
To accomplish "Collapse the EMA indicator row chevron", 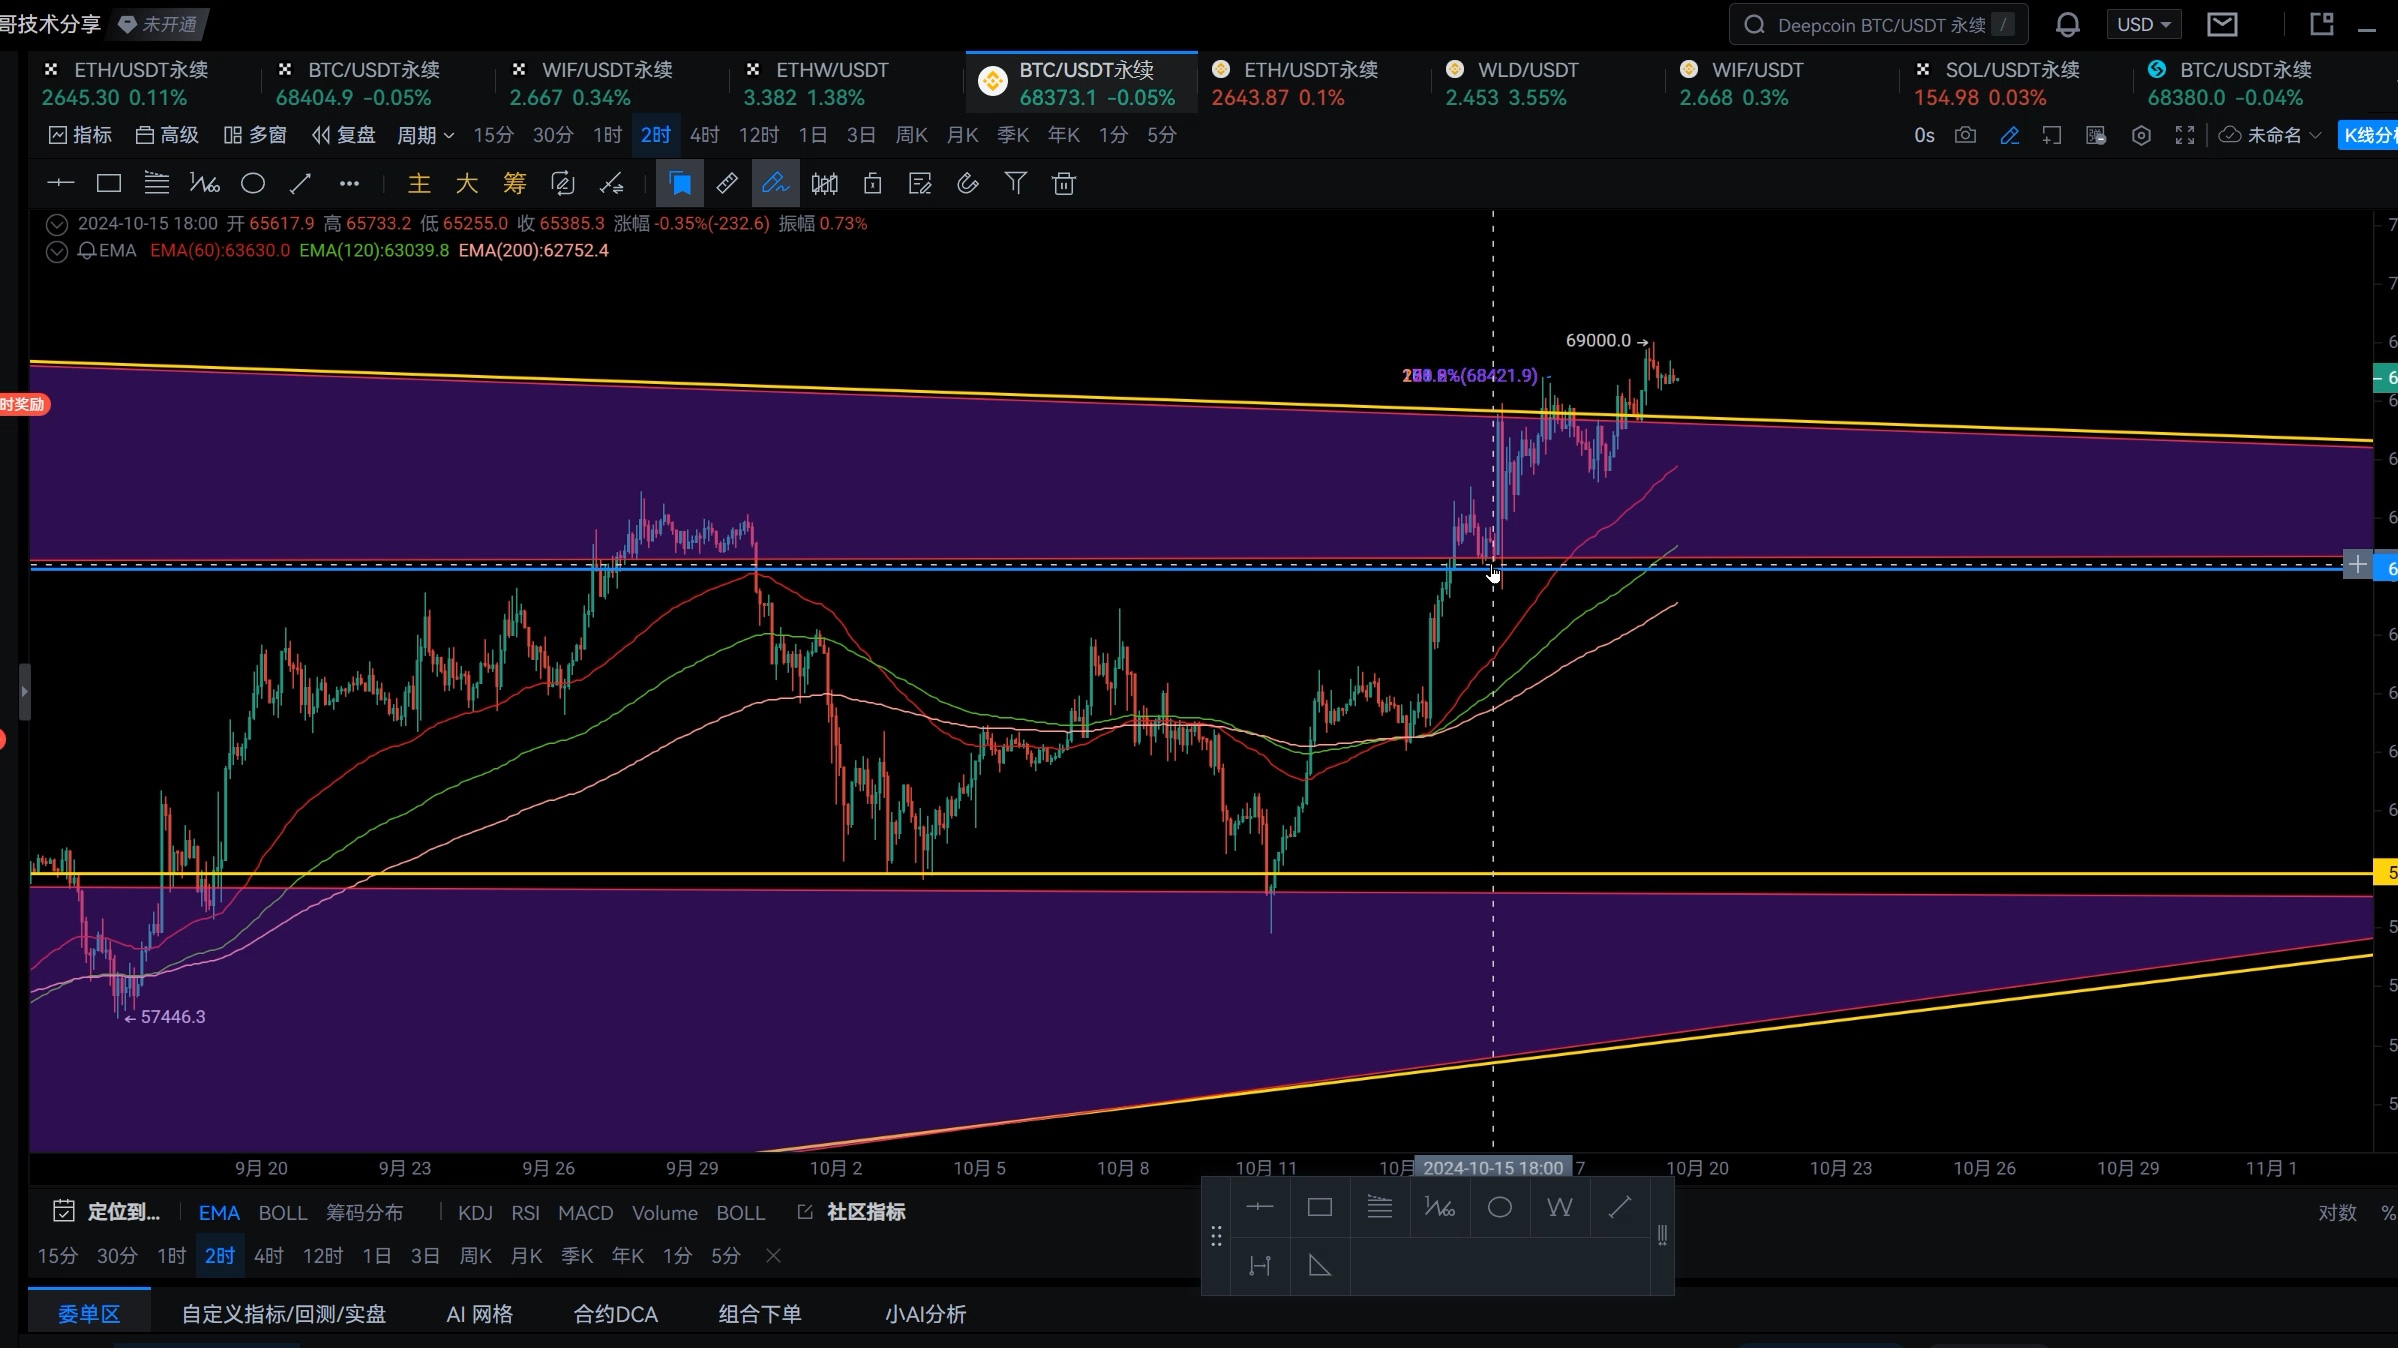I will click(57, 251).
